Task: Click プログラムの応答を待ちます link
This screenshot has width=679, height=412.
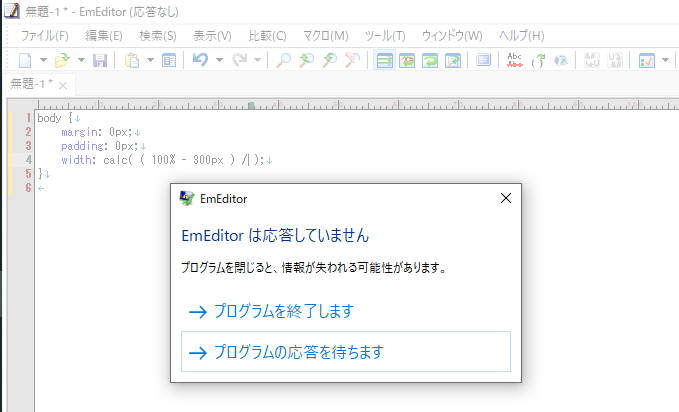Action: (x=346, y=352)
